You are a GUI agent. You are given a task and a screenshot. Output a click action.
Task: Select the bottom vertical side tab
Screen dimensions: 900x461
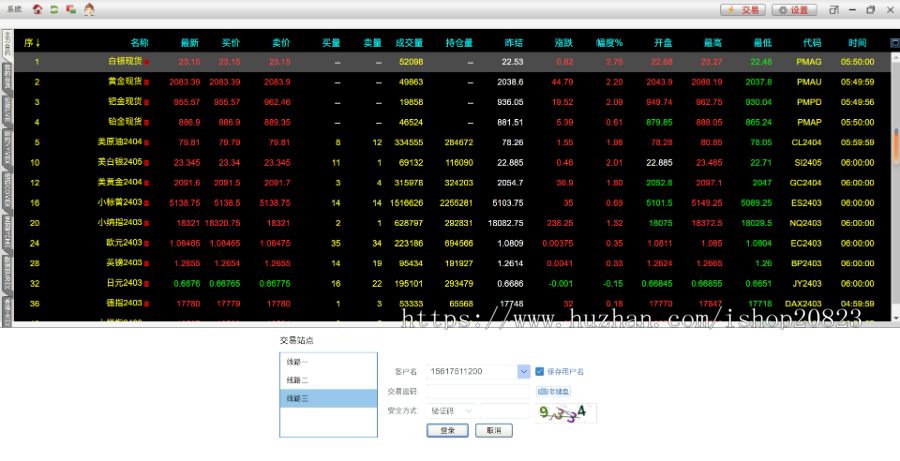7,312
